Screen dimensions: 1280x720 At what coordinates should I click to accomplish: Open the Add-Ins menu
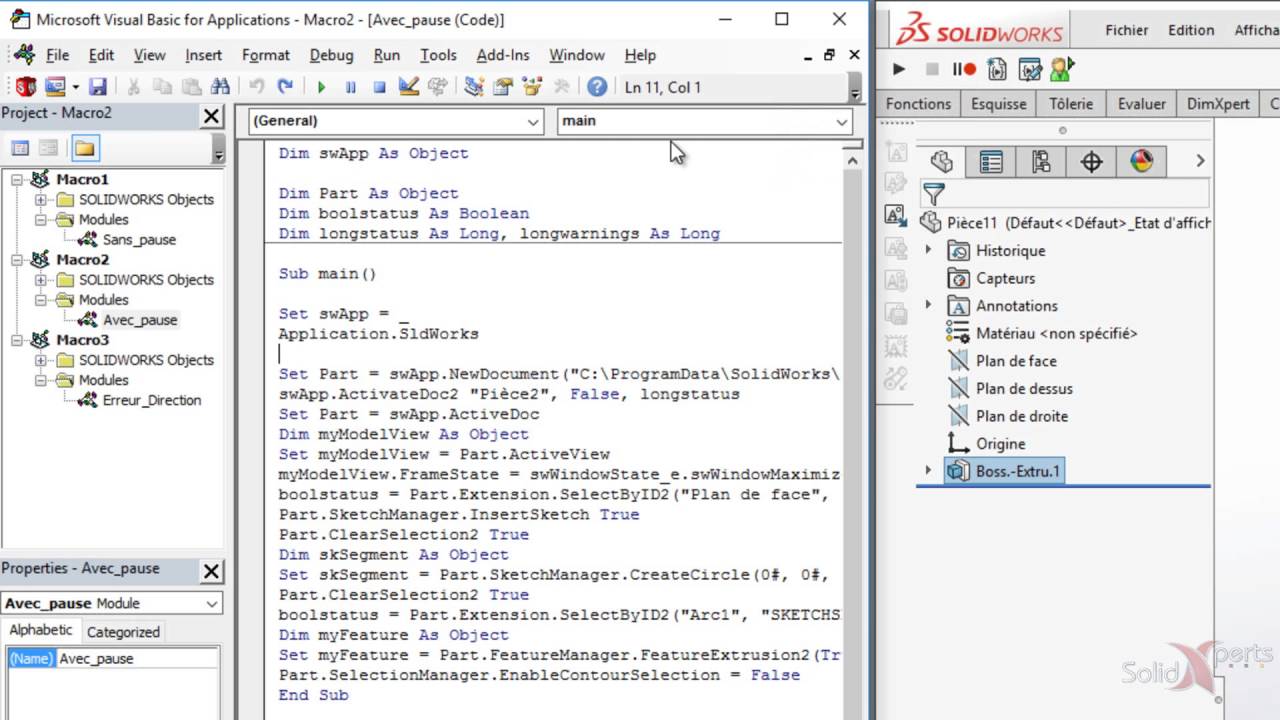click(503, 55)
